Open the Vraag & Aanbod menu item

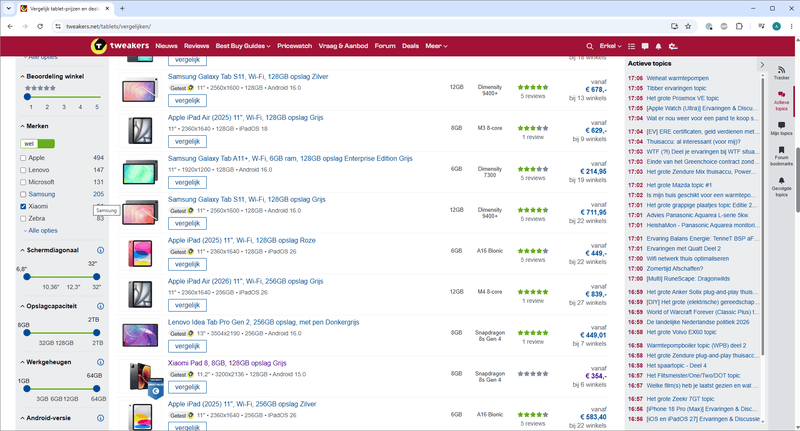pos(343,46)
